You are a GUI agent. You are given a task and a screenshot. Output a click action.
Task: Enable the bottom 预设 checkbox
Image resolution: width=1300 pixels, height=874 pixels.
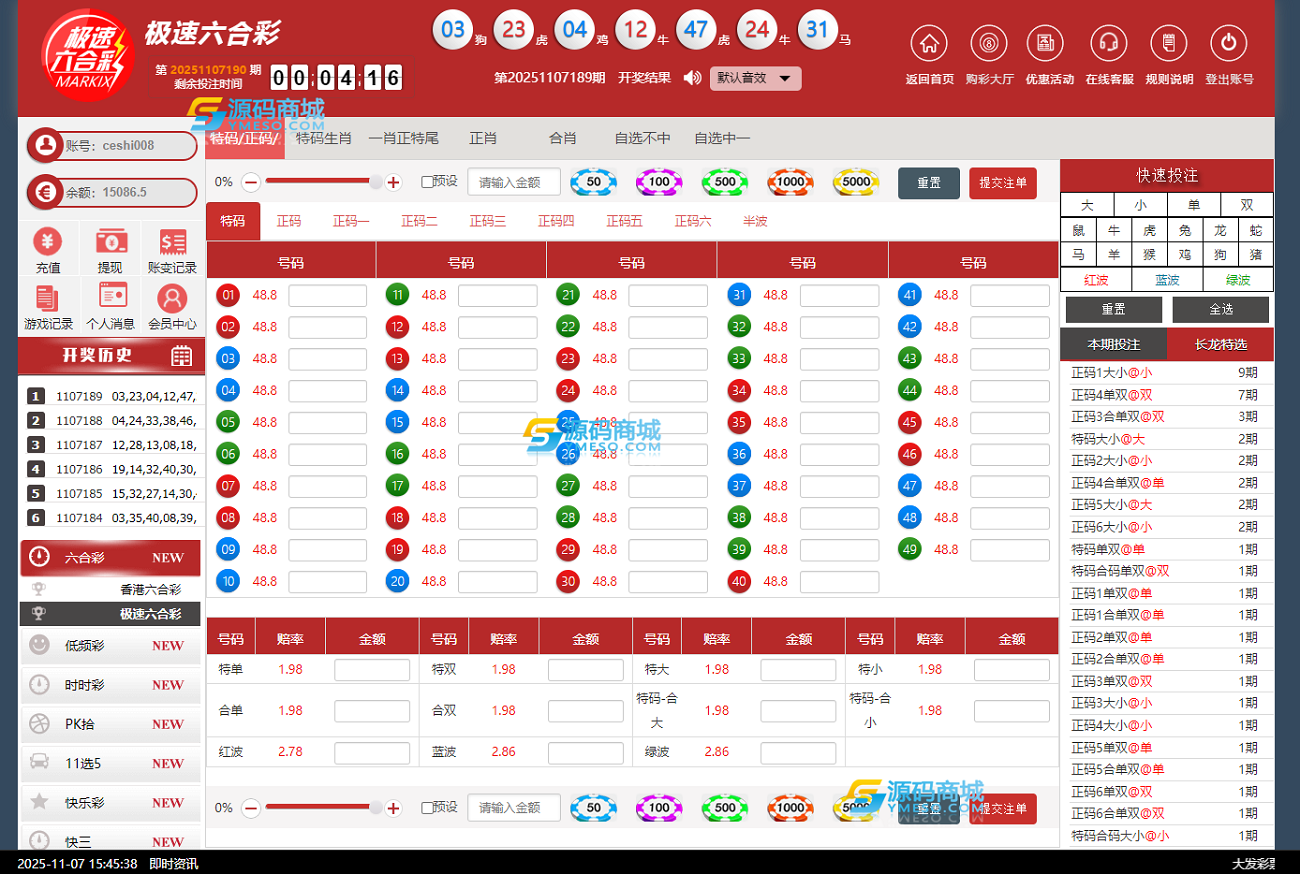[x=428, y=808]
